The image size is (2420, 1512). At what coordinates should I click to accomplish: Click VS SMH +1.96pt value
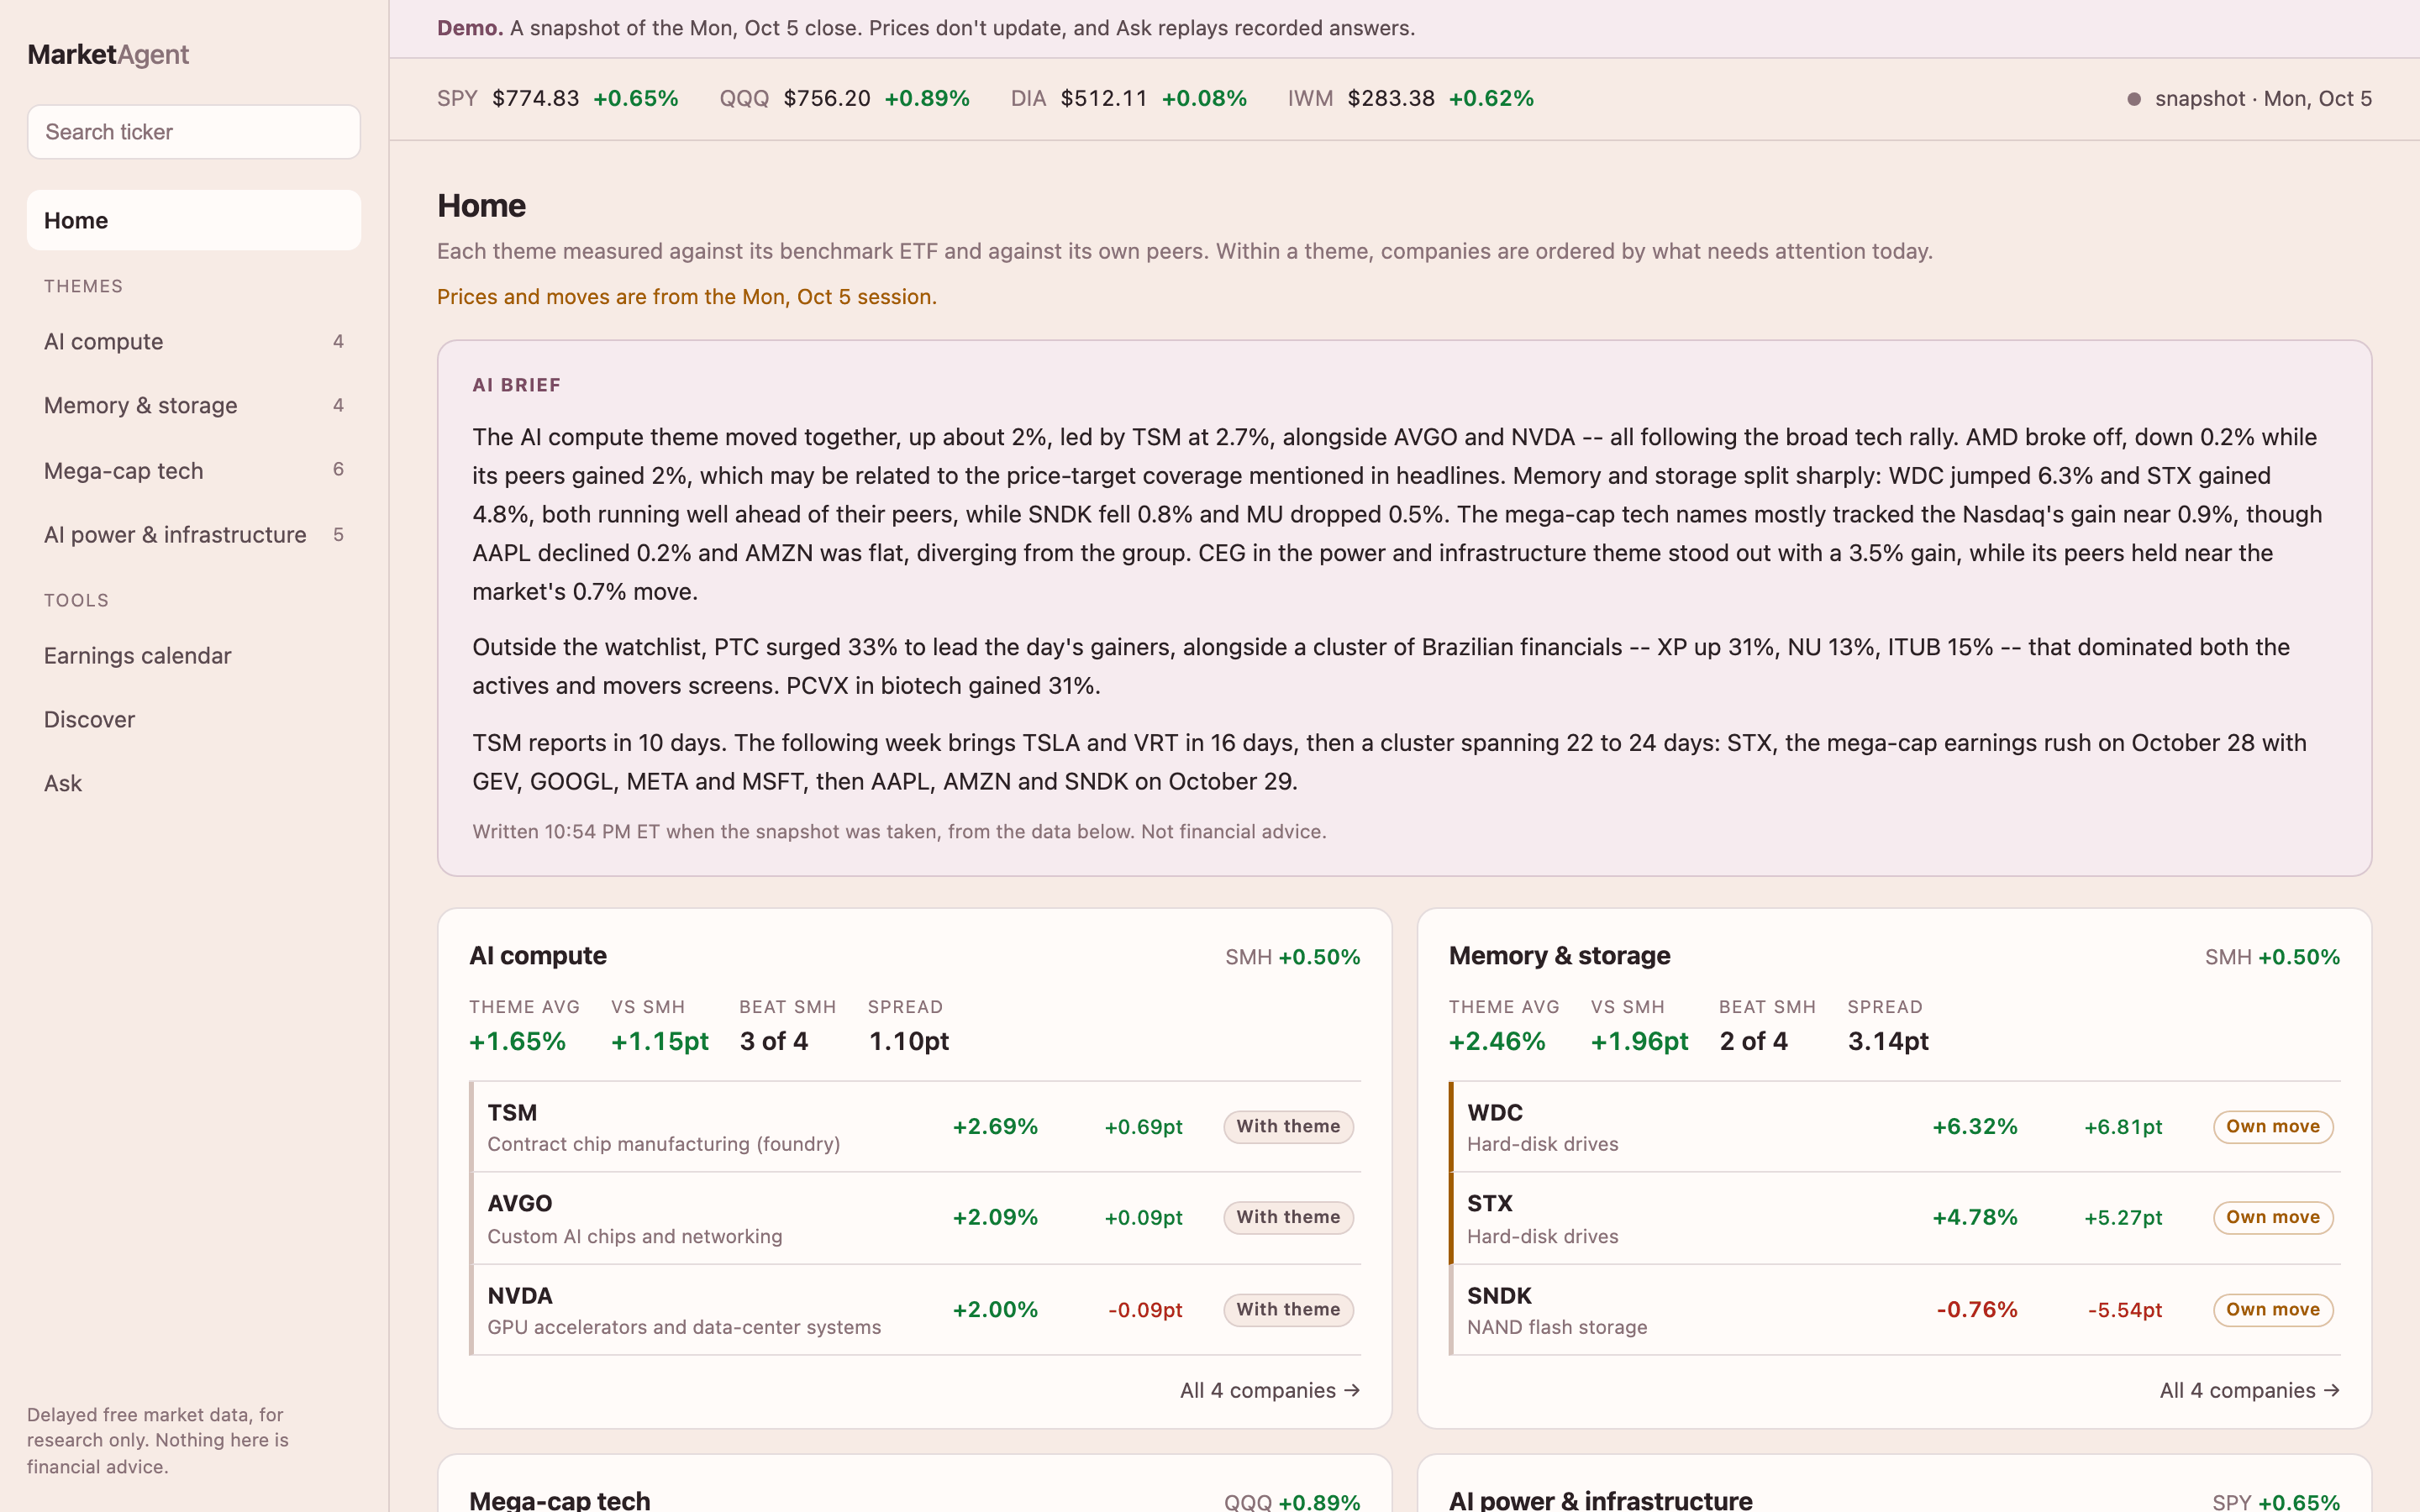[x=1640, y=1042]
